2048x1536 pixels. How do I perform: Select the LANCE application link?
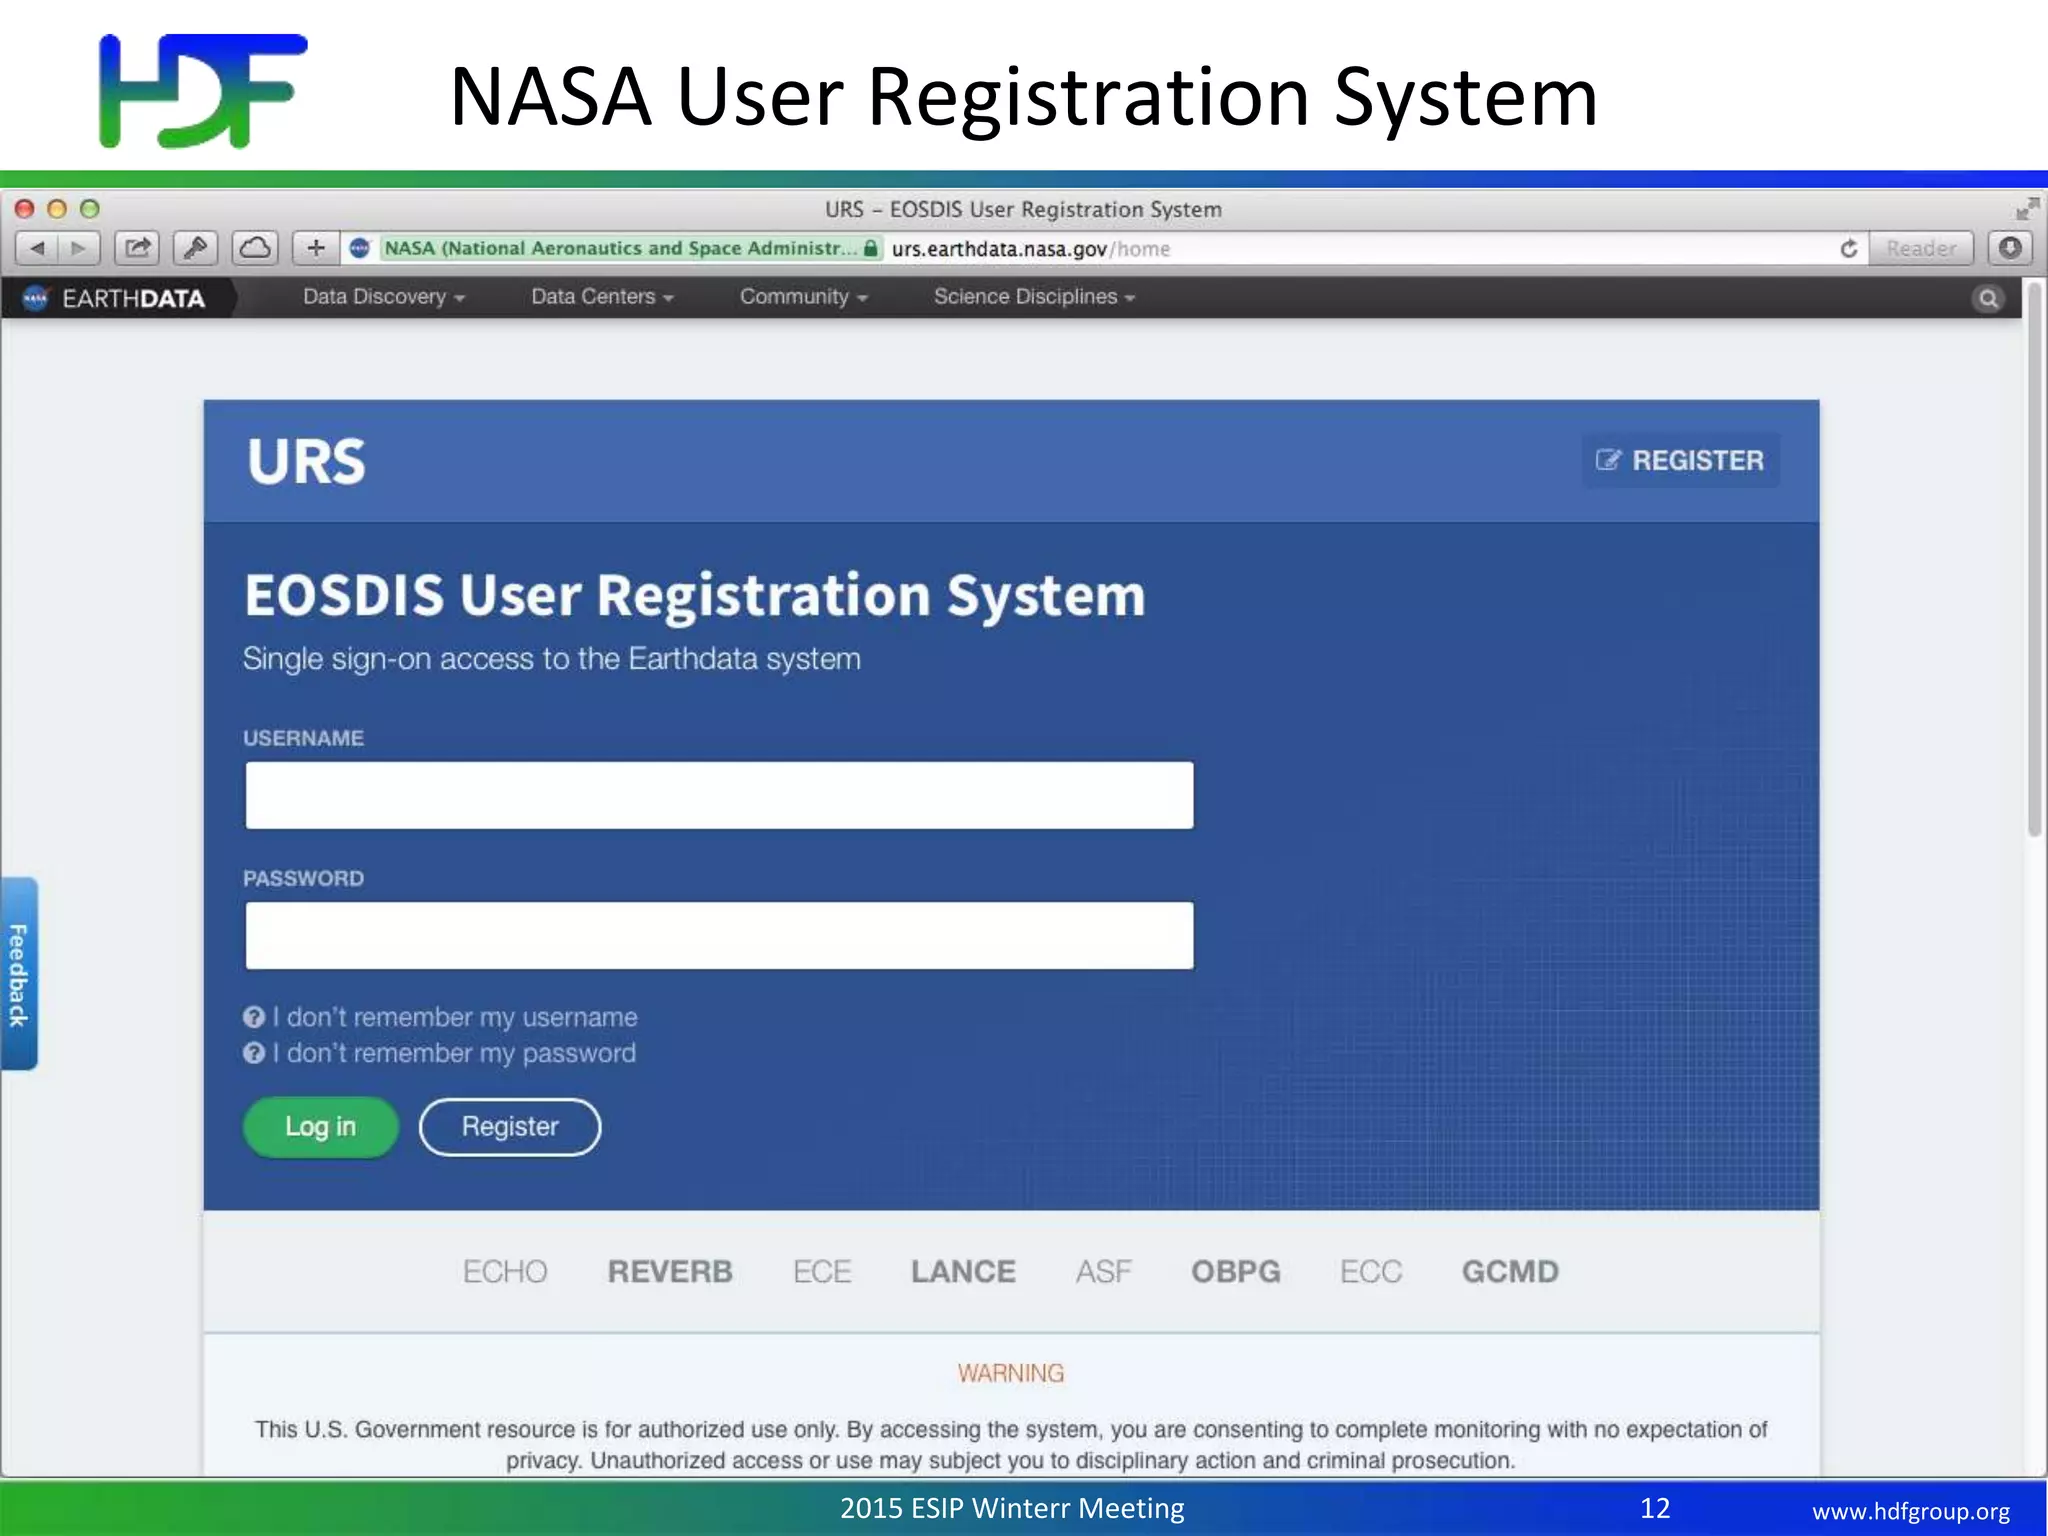(963, 1271)
